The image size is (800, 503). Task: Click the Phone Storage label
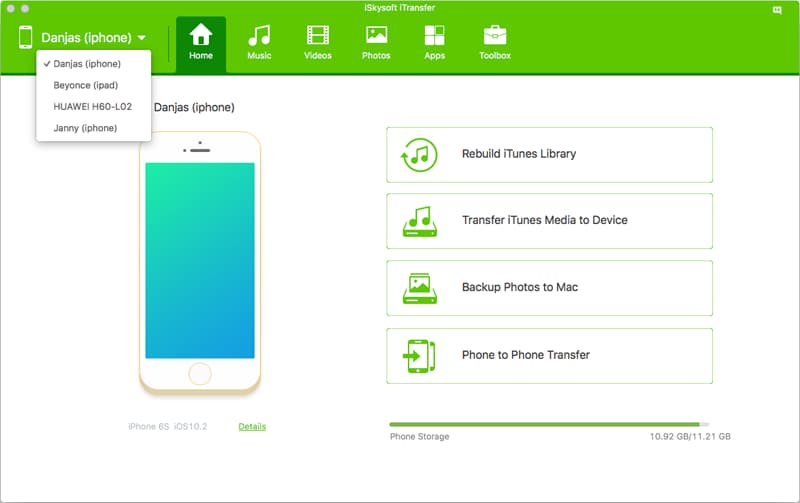pyautogui.click(x=419, y=437)
